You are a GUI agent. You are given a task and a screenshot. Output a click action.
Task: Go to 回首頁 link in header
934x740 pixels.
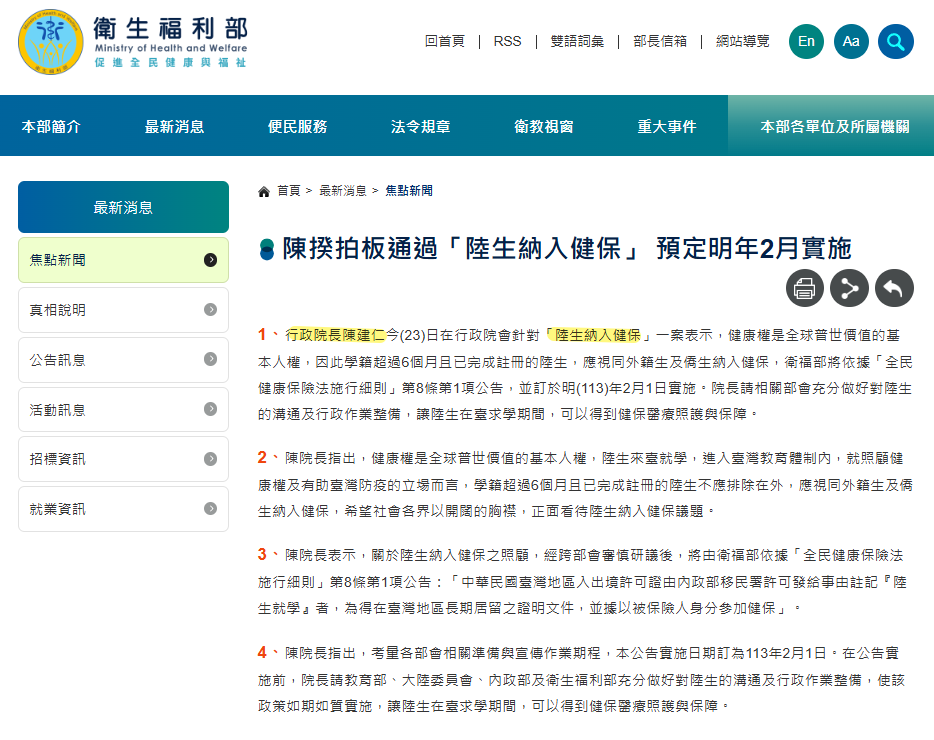[445, 41]
